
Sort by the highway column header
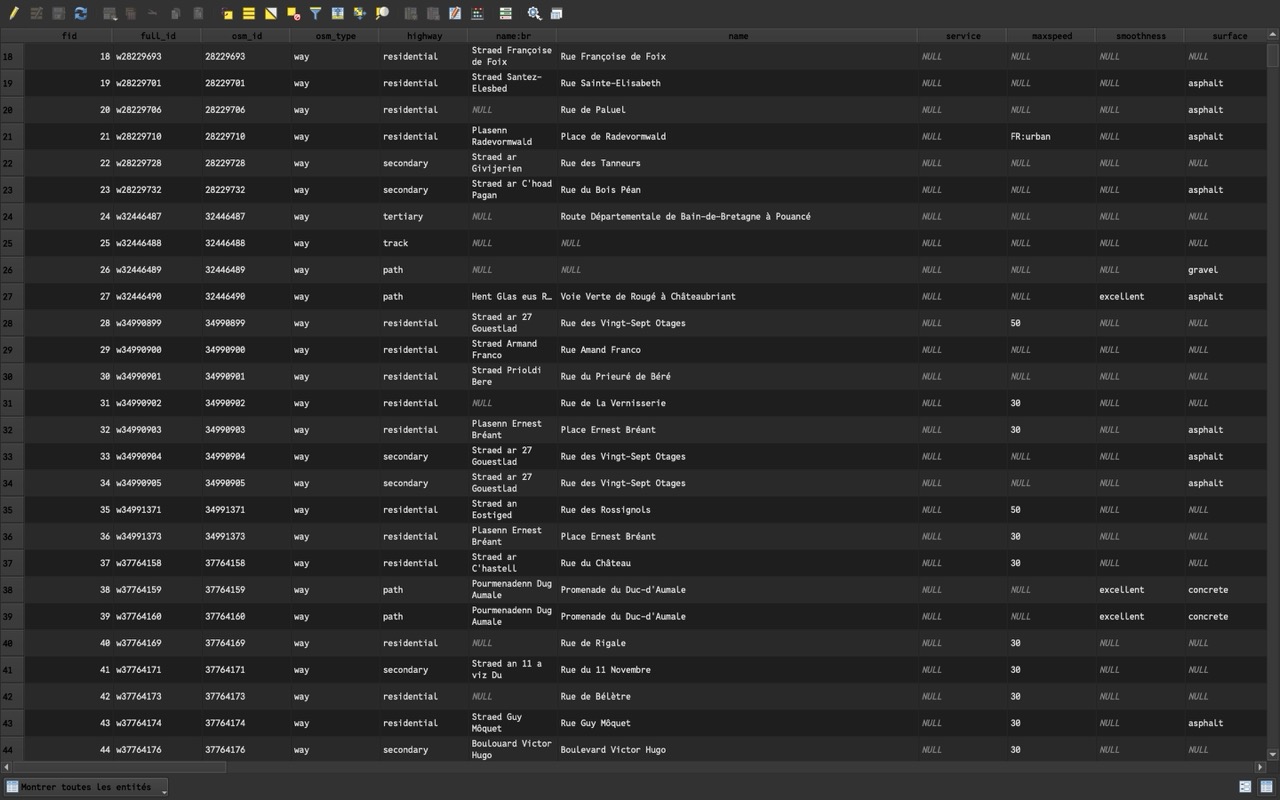(x=423, y=36)
